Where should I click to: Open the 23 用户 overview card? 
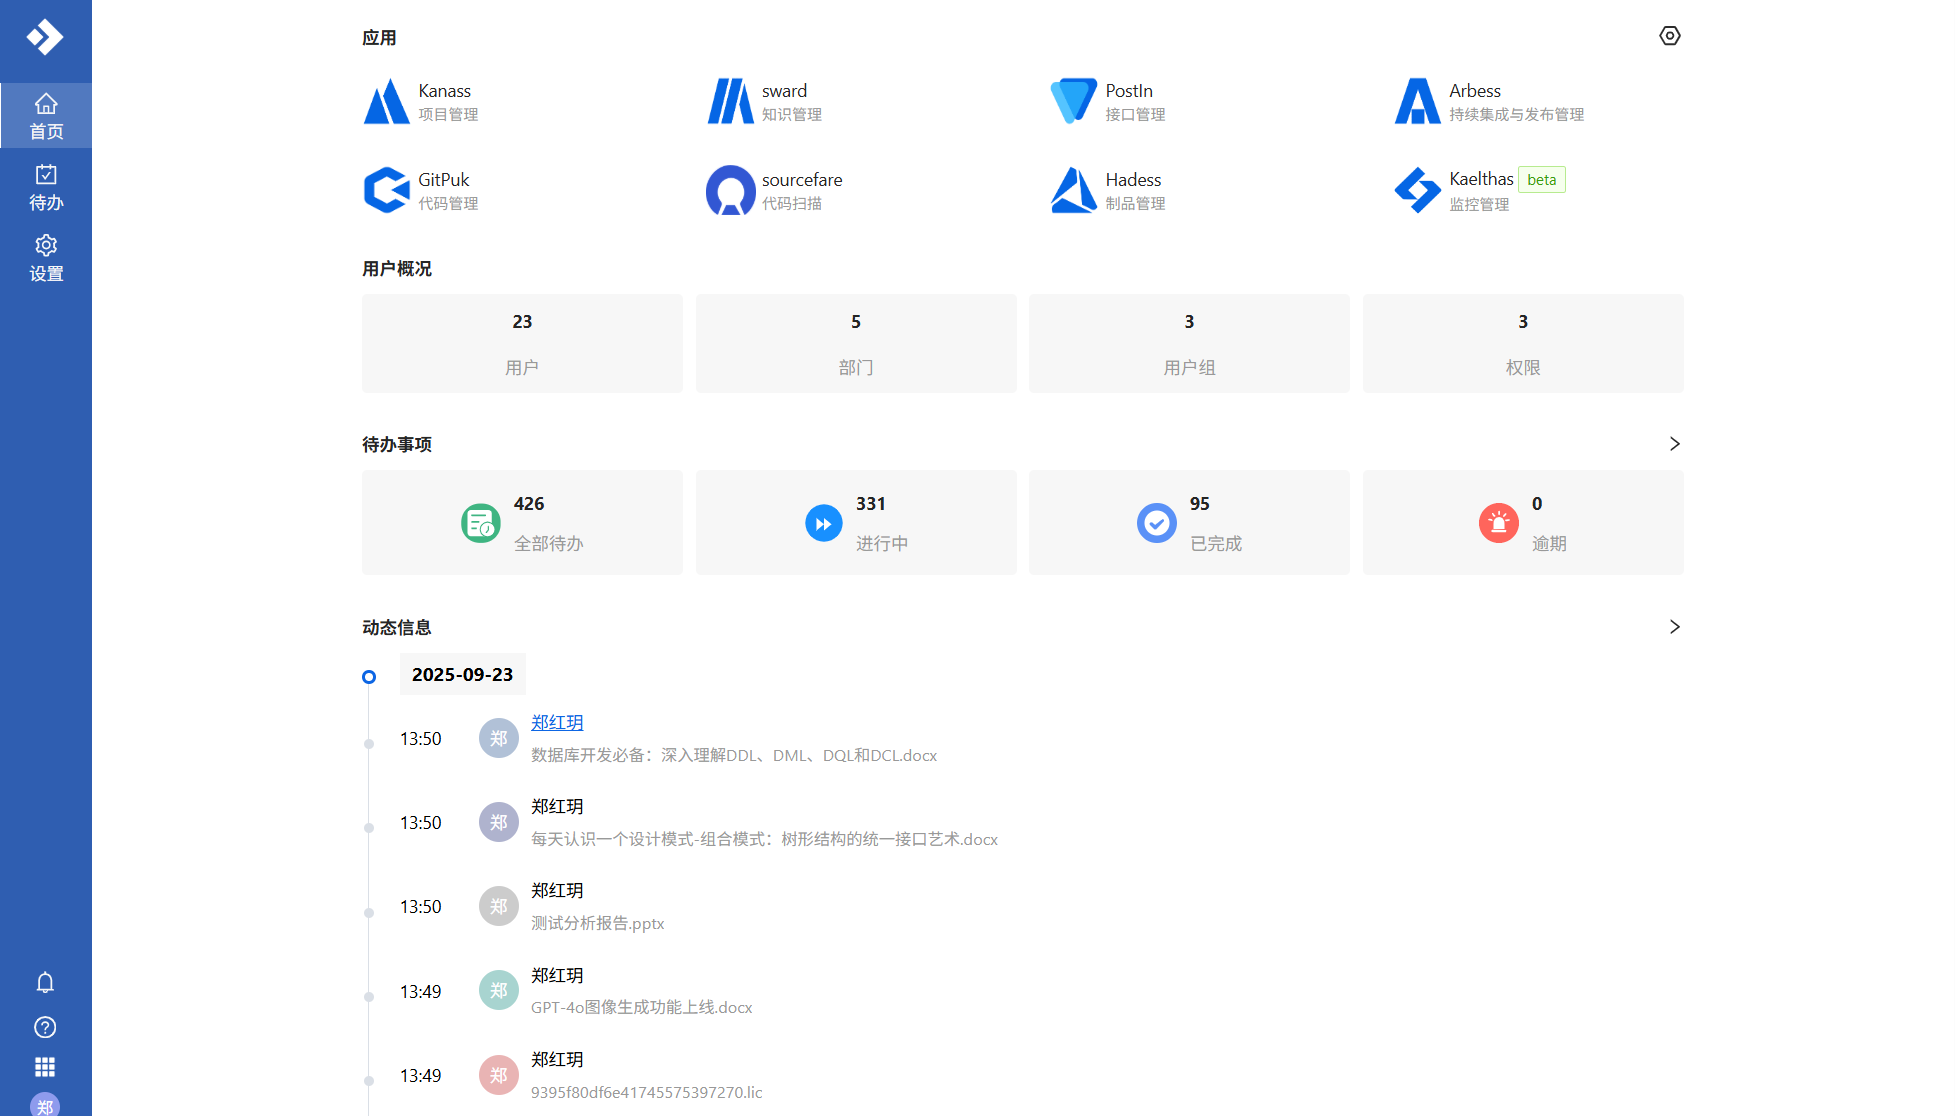coord(522,343)
